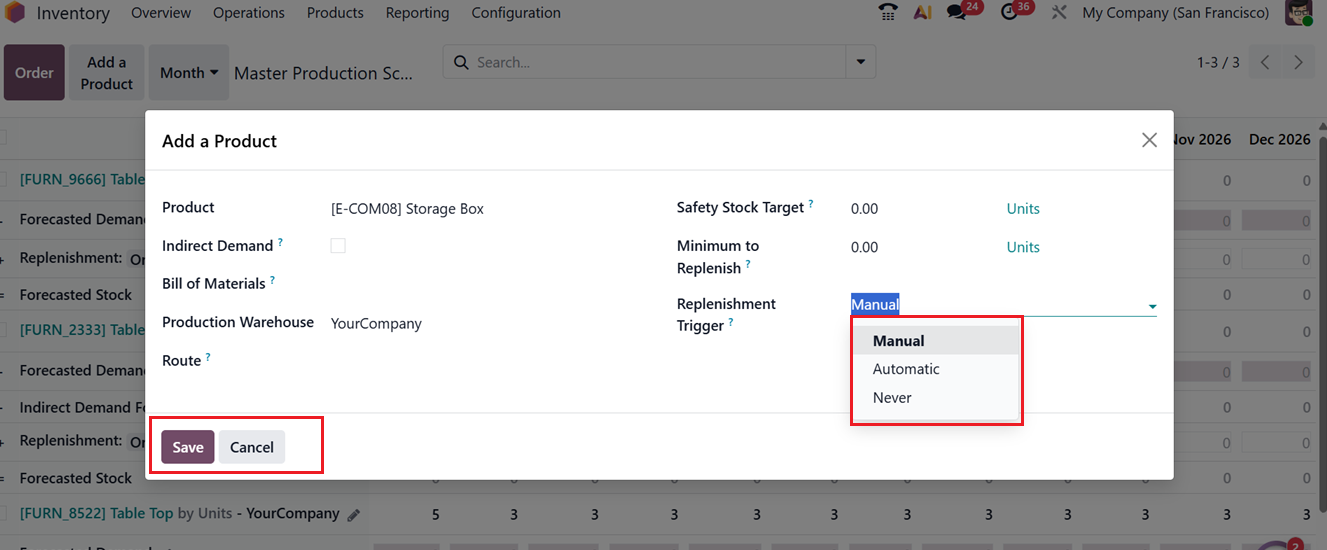Screen dimensions: 1327x550
Task: Select Automatic in replenishment trigger list
Action: 906,369
